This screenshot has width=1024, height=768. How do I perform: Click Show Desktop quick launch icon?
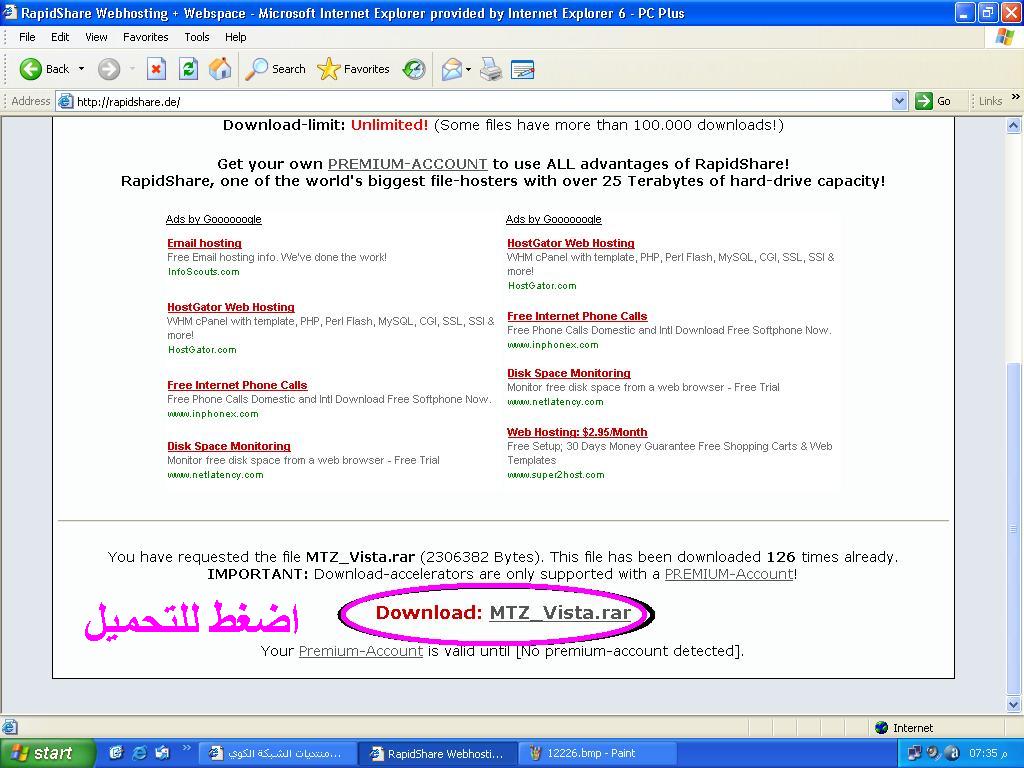(x=161, y=753)
